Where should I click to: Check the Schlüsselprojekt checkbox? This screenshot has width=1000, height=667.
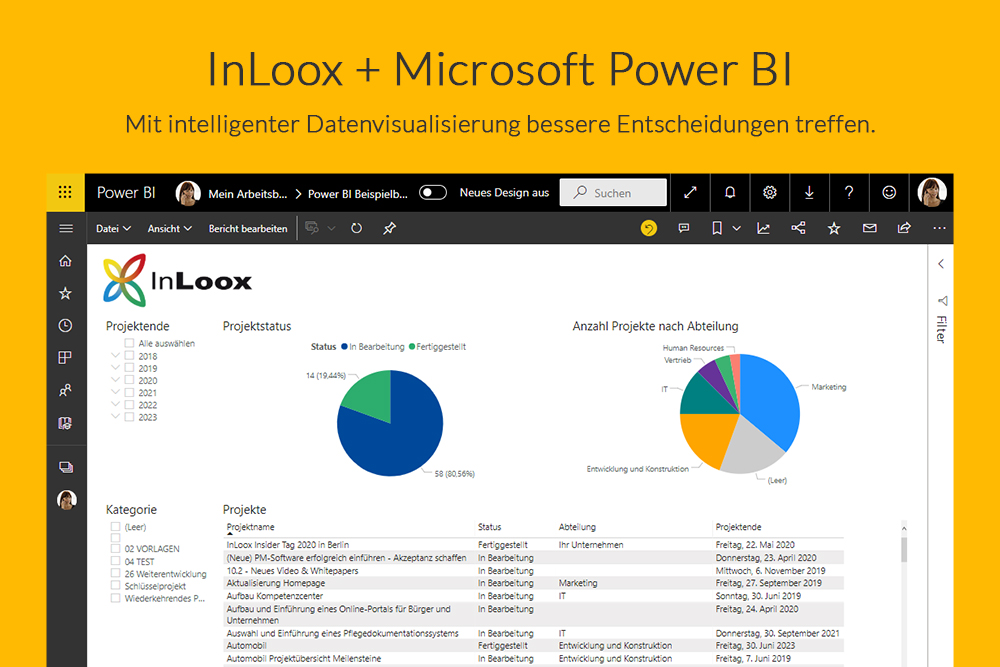tap(115, 585)
